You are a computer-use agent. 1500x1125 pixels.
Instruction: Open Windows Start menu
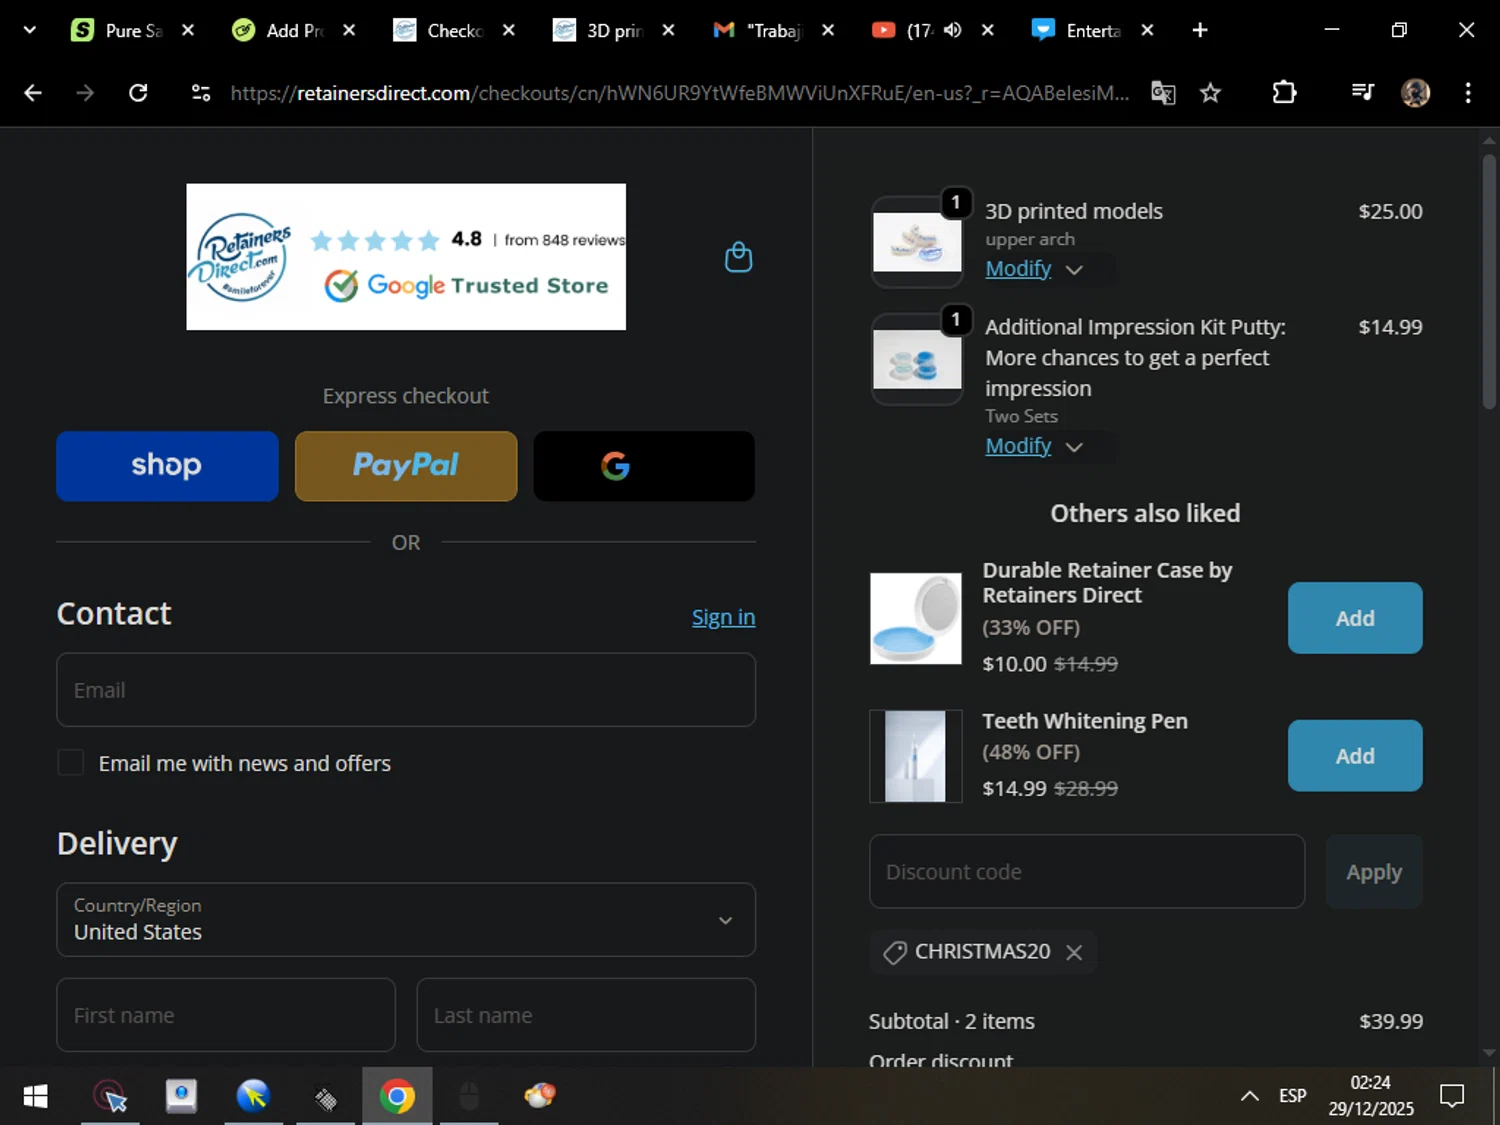pos(35,1096)
